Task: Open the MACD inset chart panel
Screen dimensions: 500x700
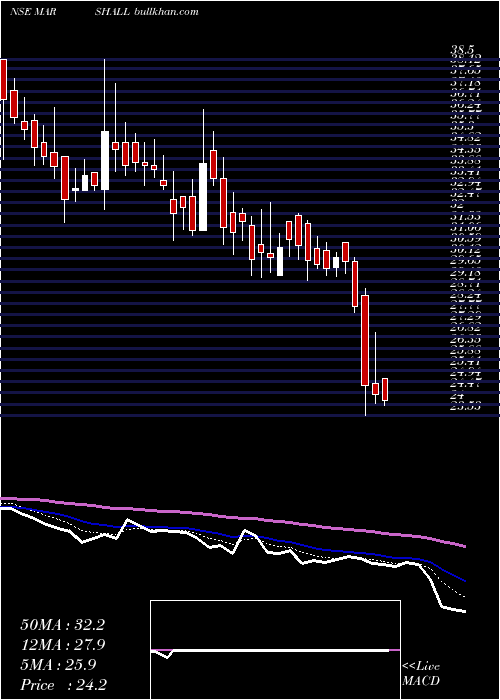Action: coord(275,650)
